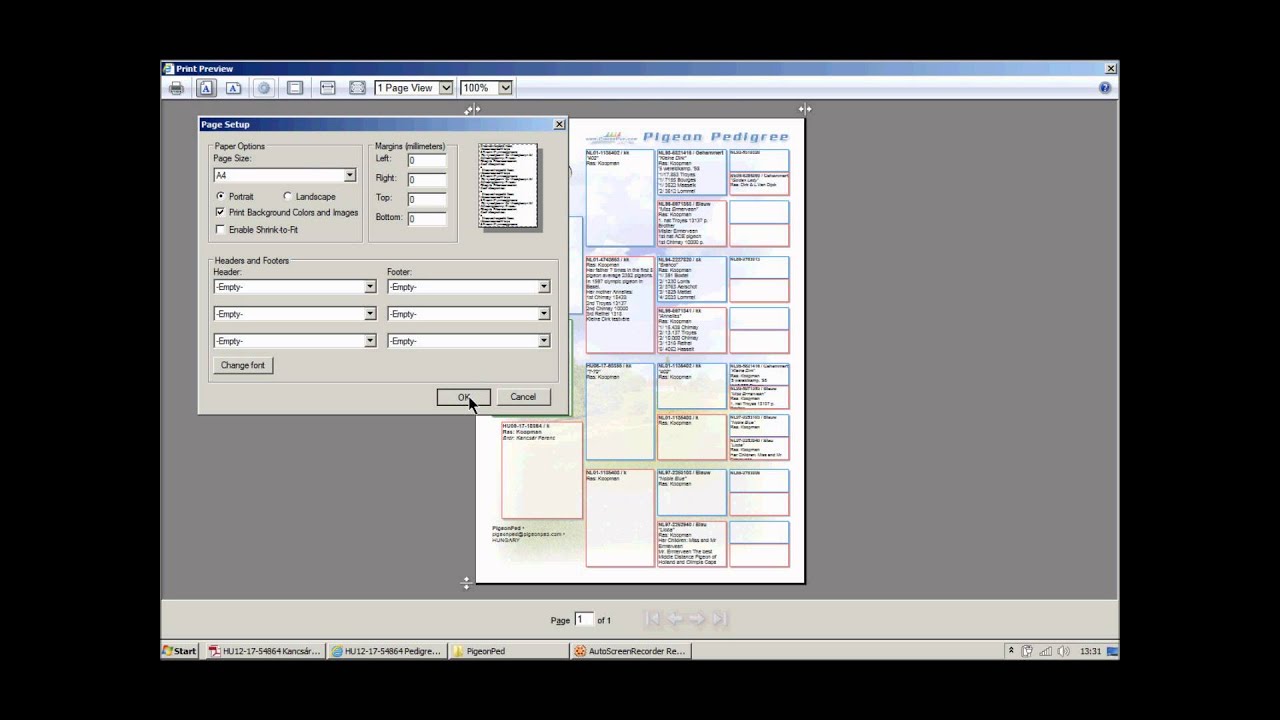Screen dimensions: 1280x720
Task: Select the Portrait radio button
Action: 220,197
